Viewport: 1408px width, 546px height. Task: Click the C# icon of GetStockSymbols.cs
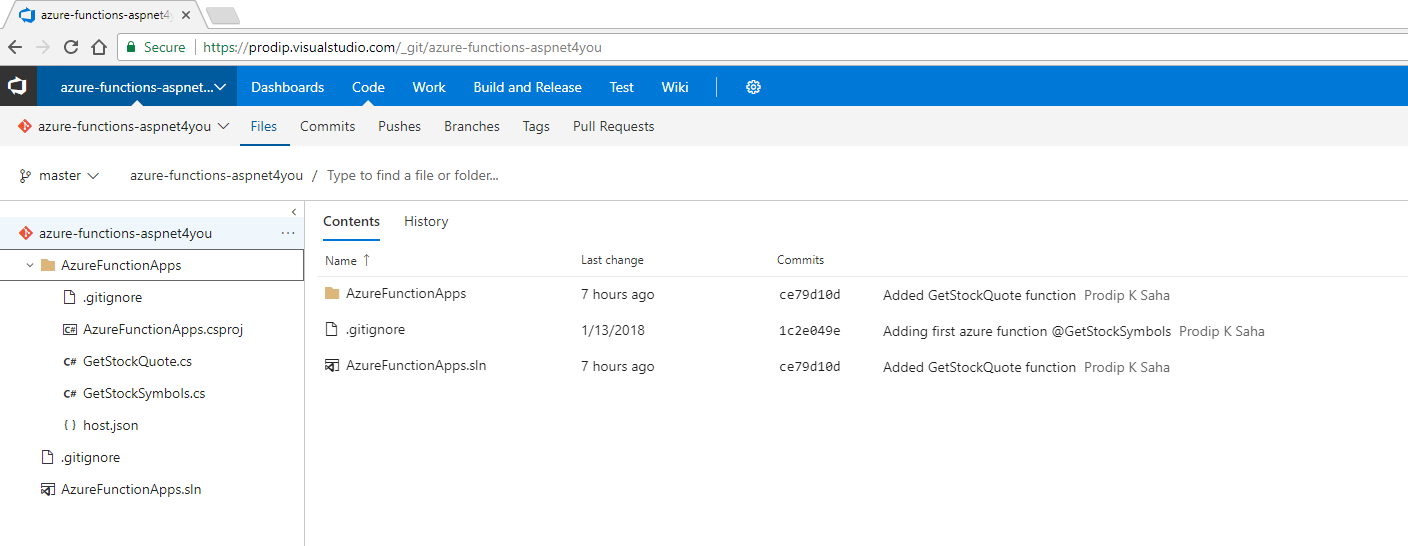70,394
